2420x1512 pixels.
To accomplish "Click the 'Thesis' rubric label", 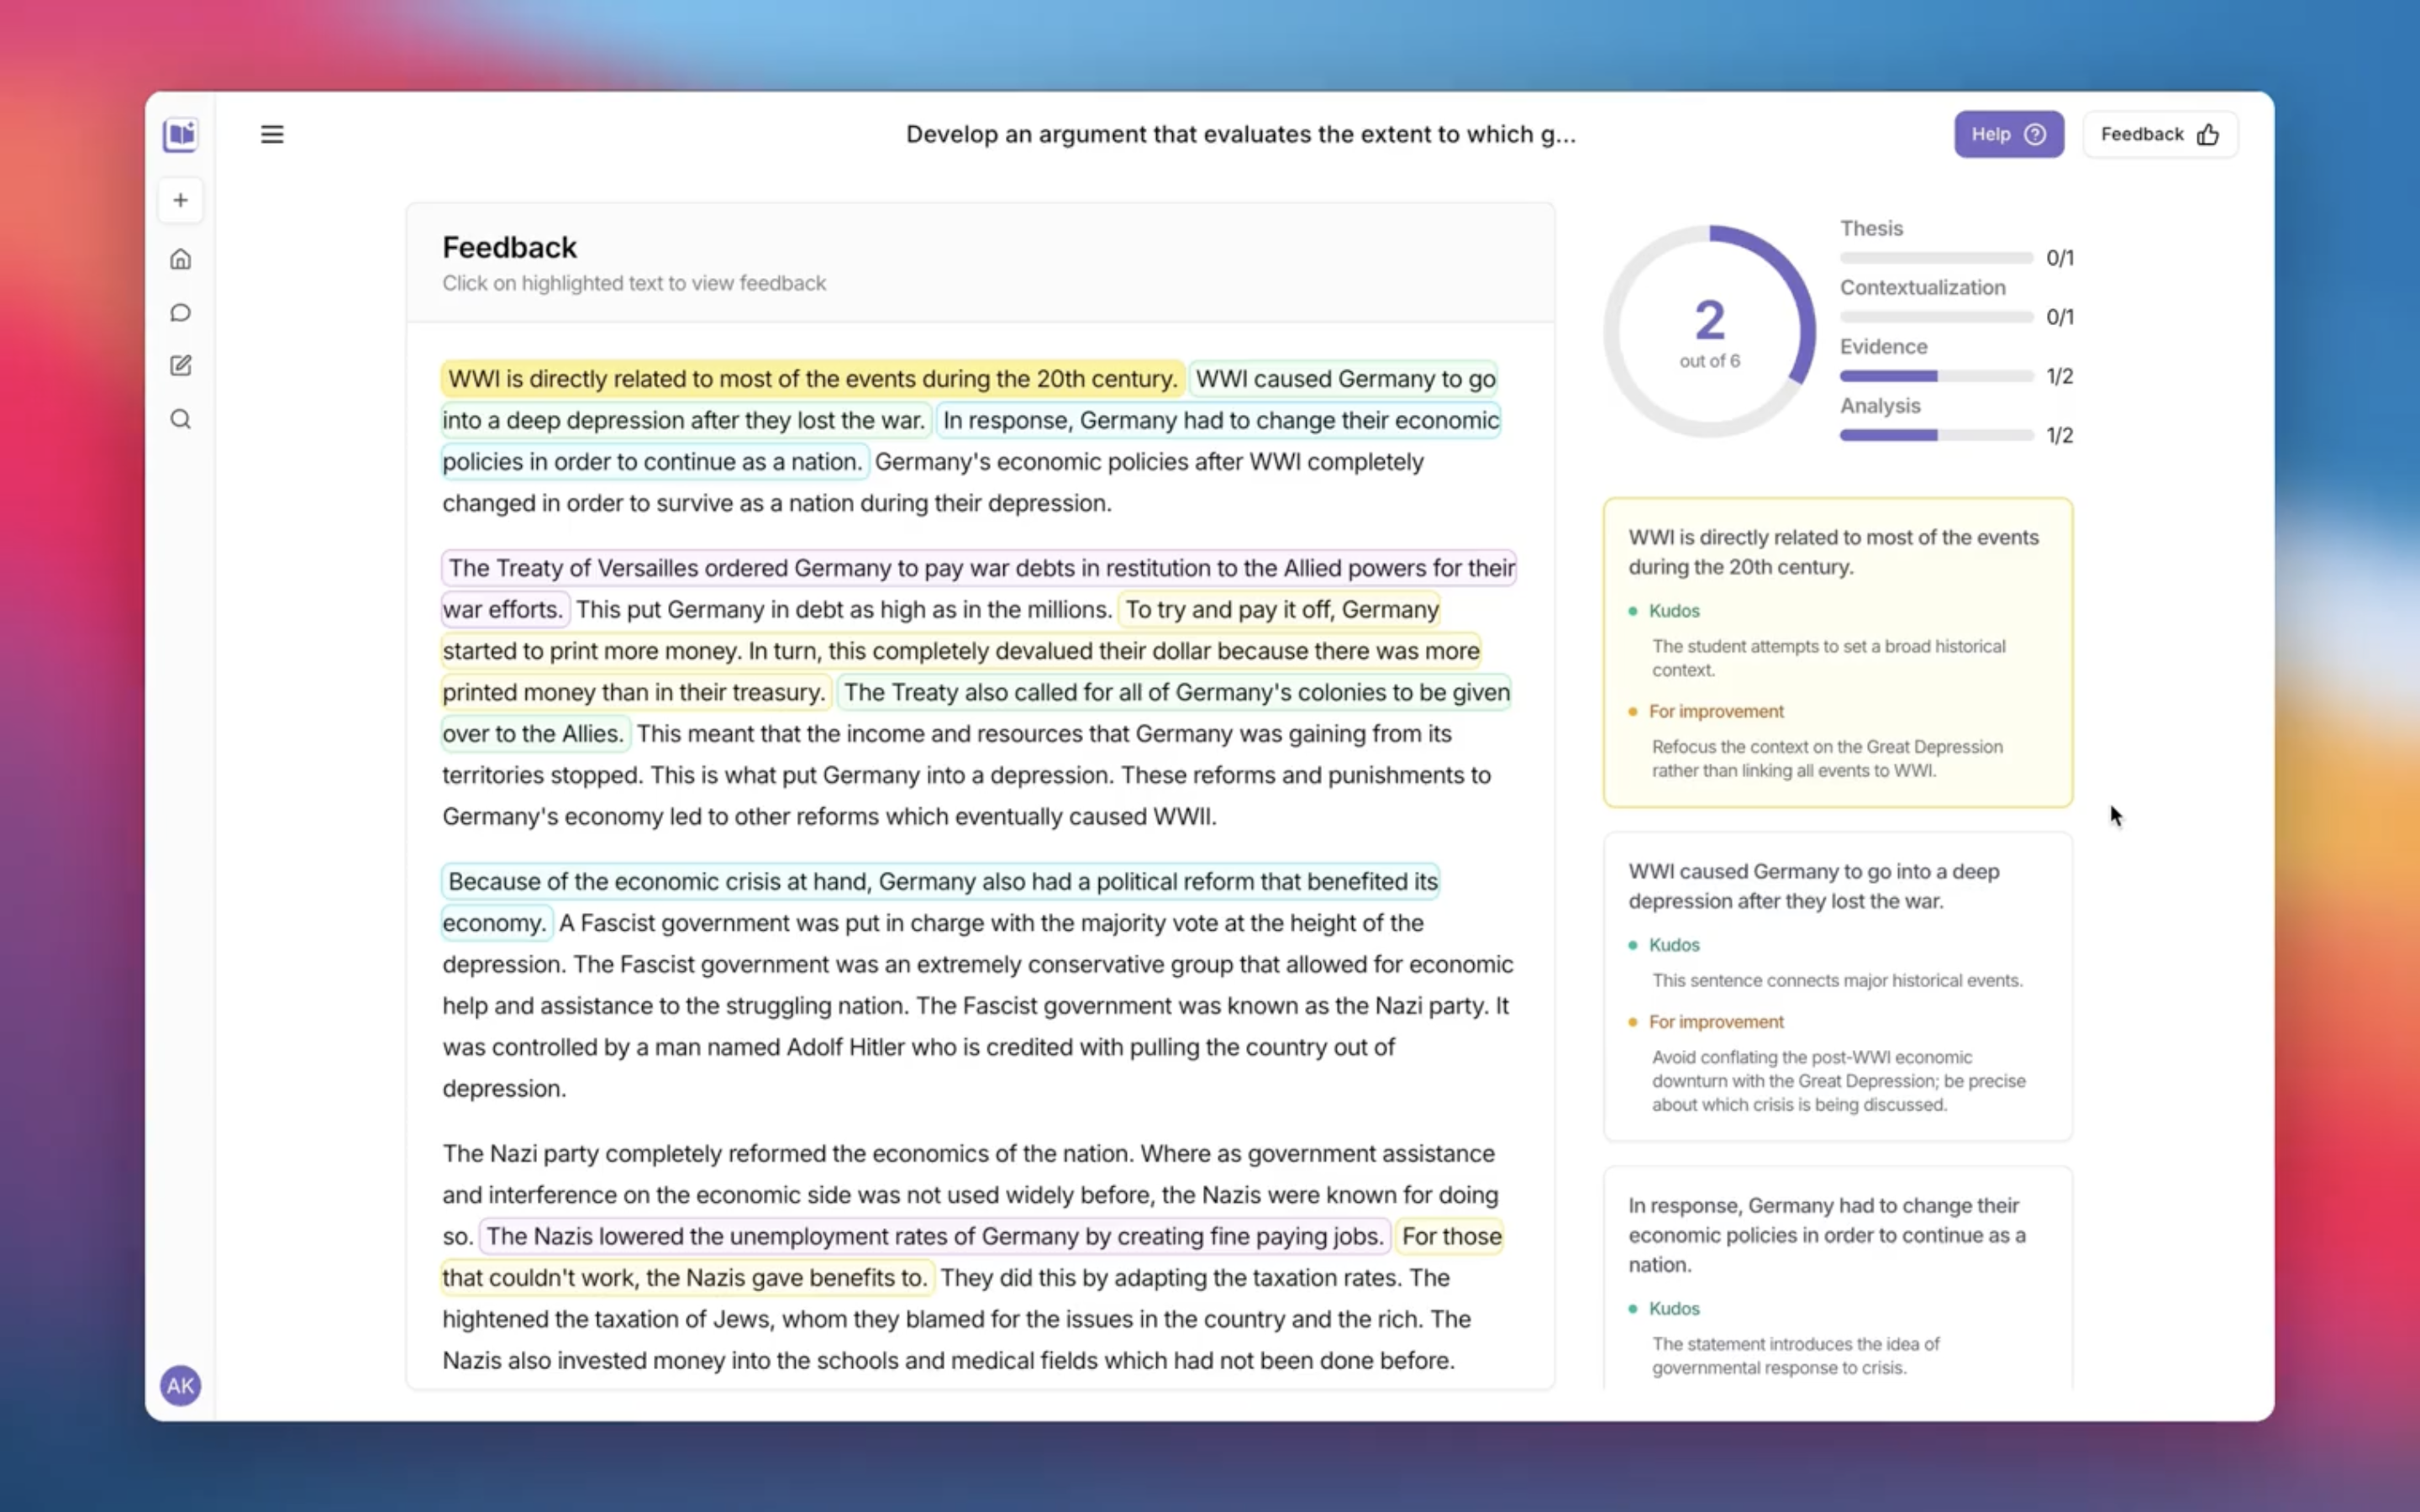I will click(x=1871, y=228).
